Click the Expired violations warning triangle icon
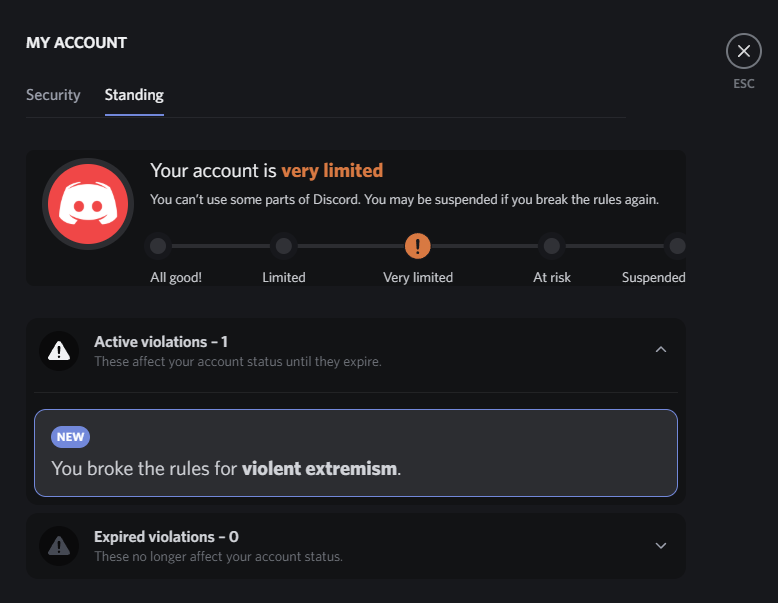 click(x=59, y=546)
